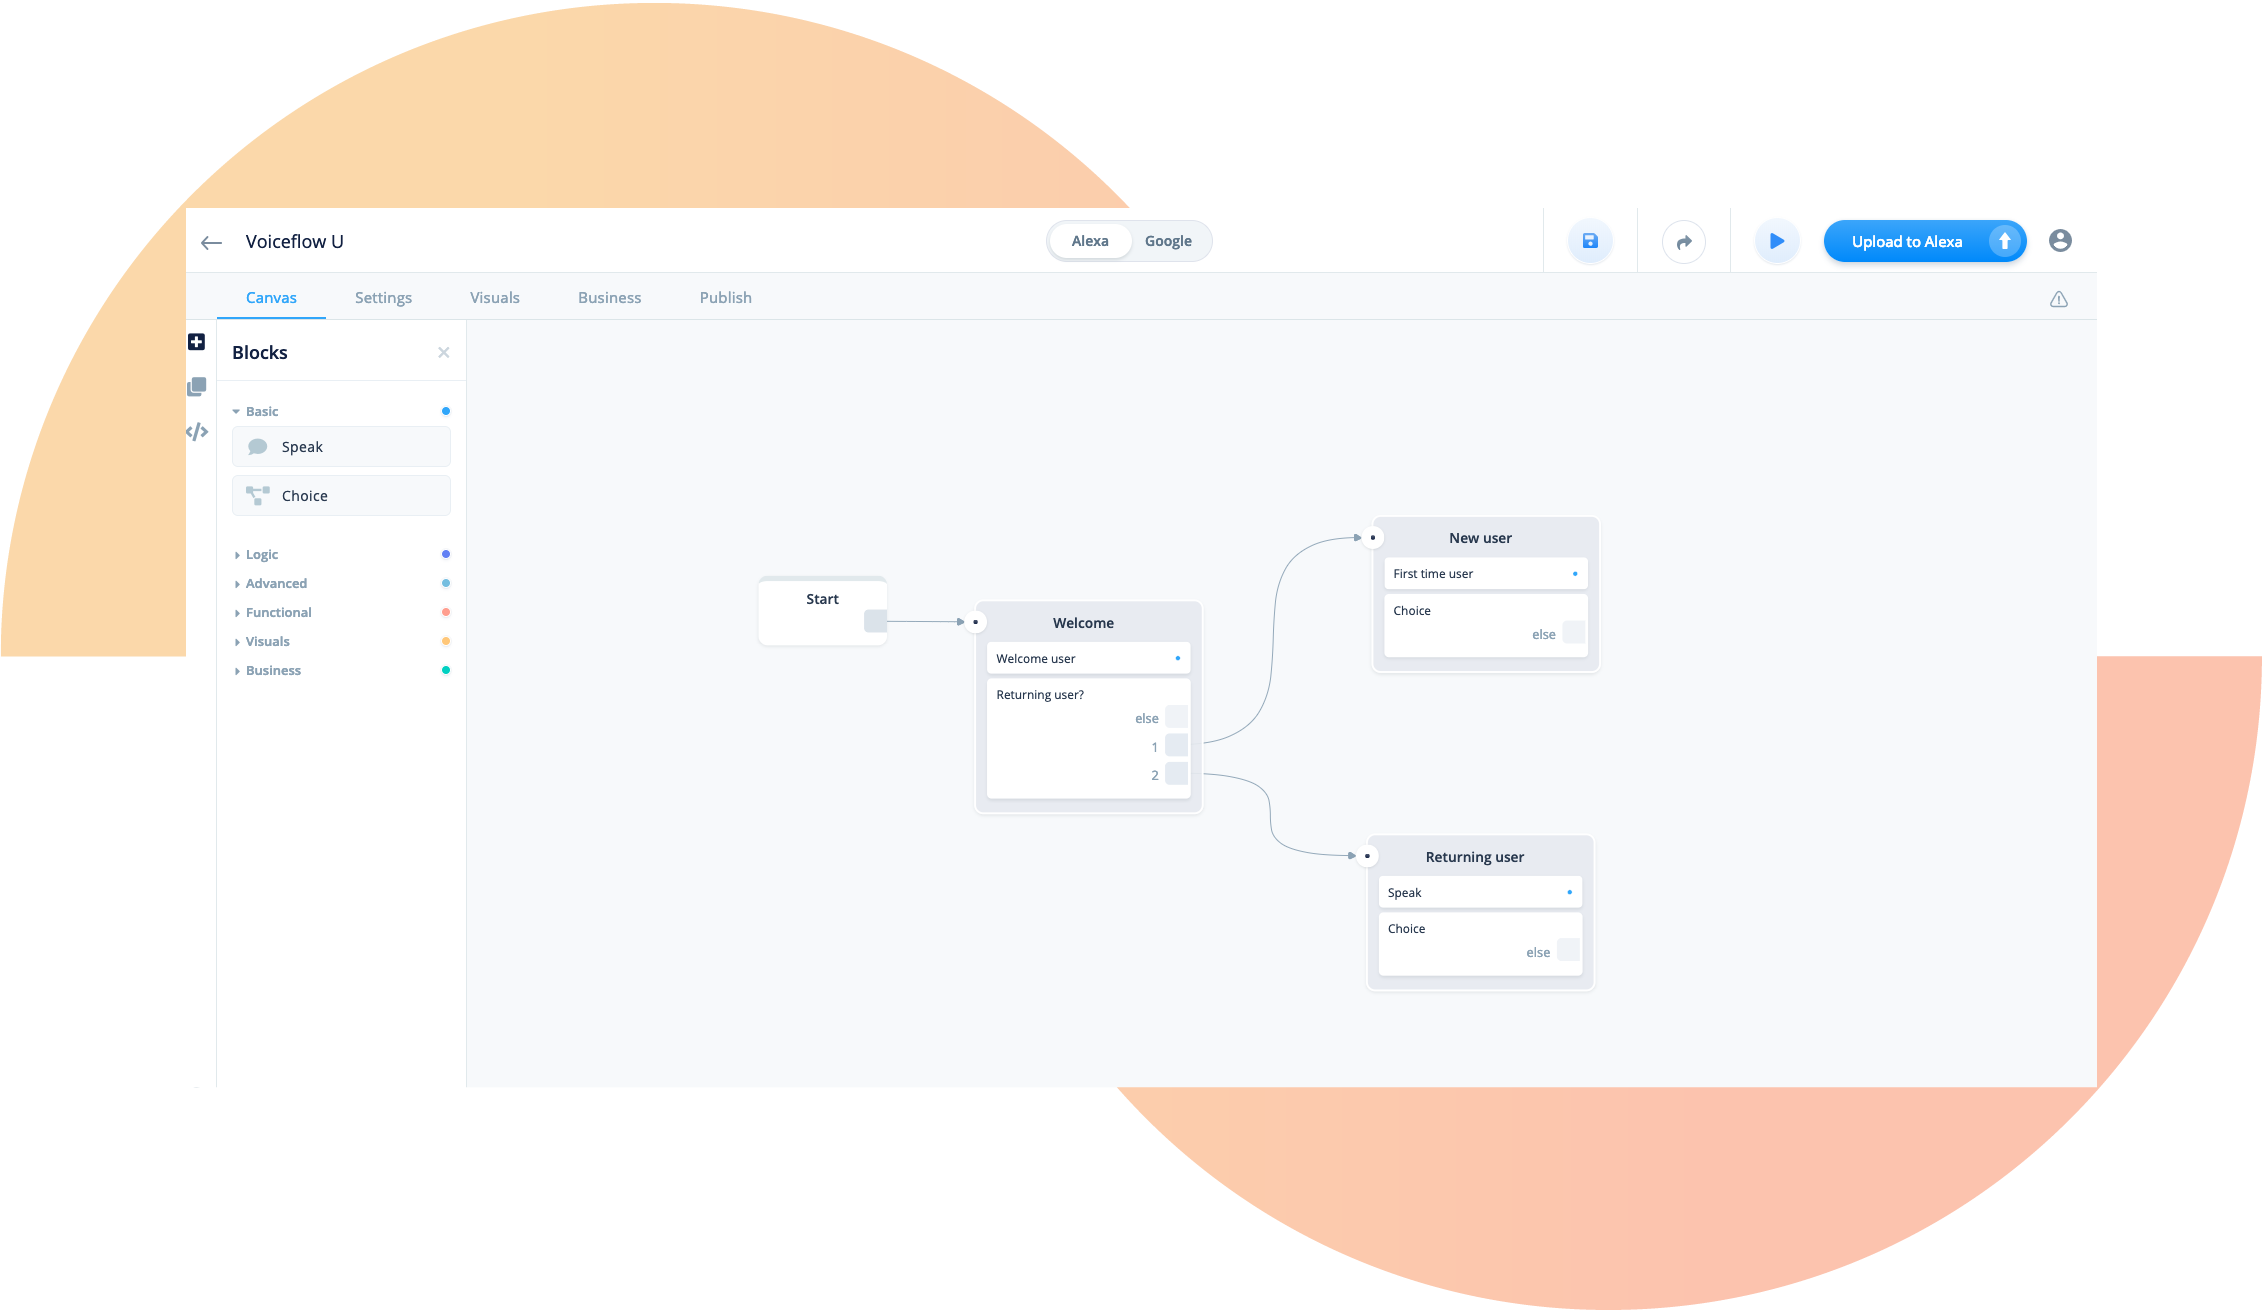The image size is (2262, 1310).
Task: Open the Settings tab
Action: click(383, 297)
